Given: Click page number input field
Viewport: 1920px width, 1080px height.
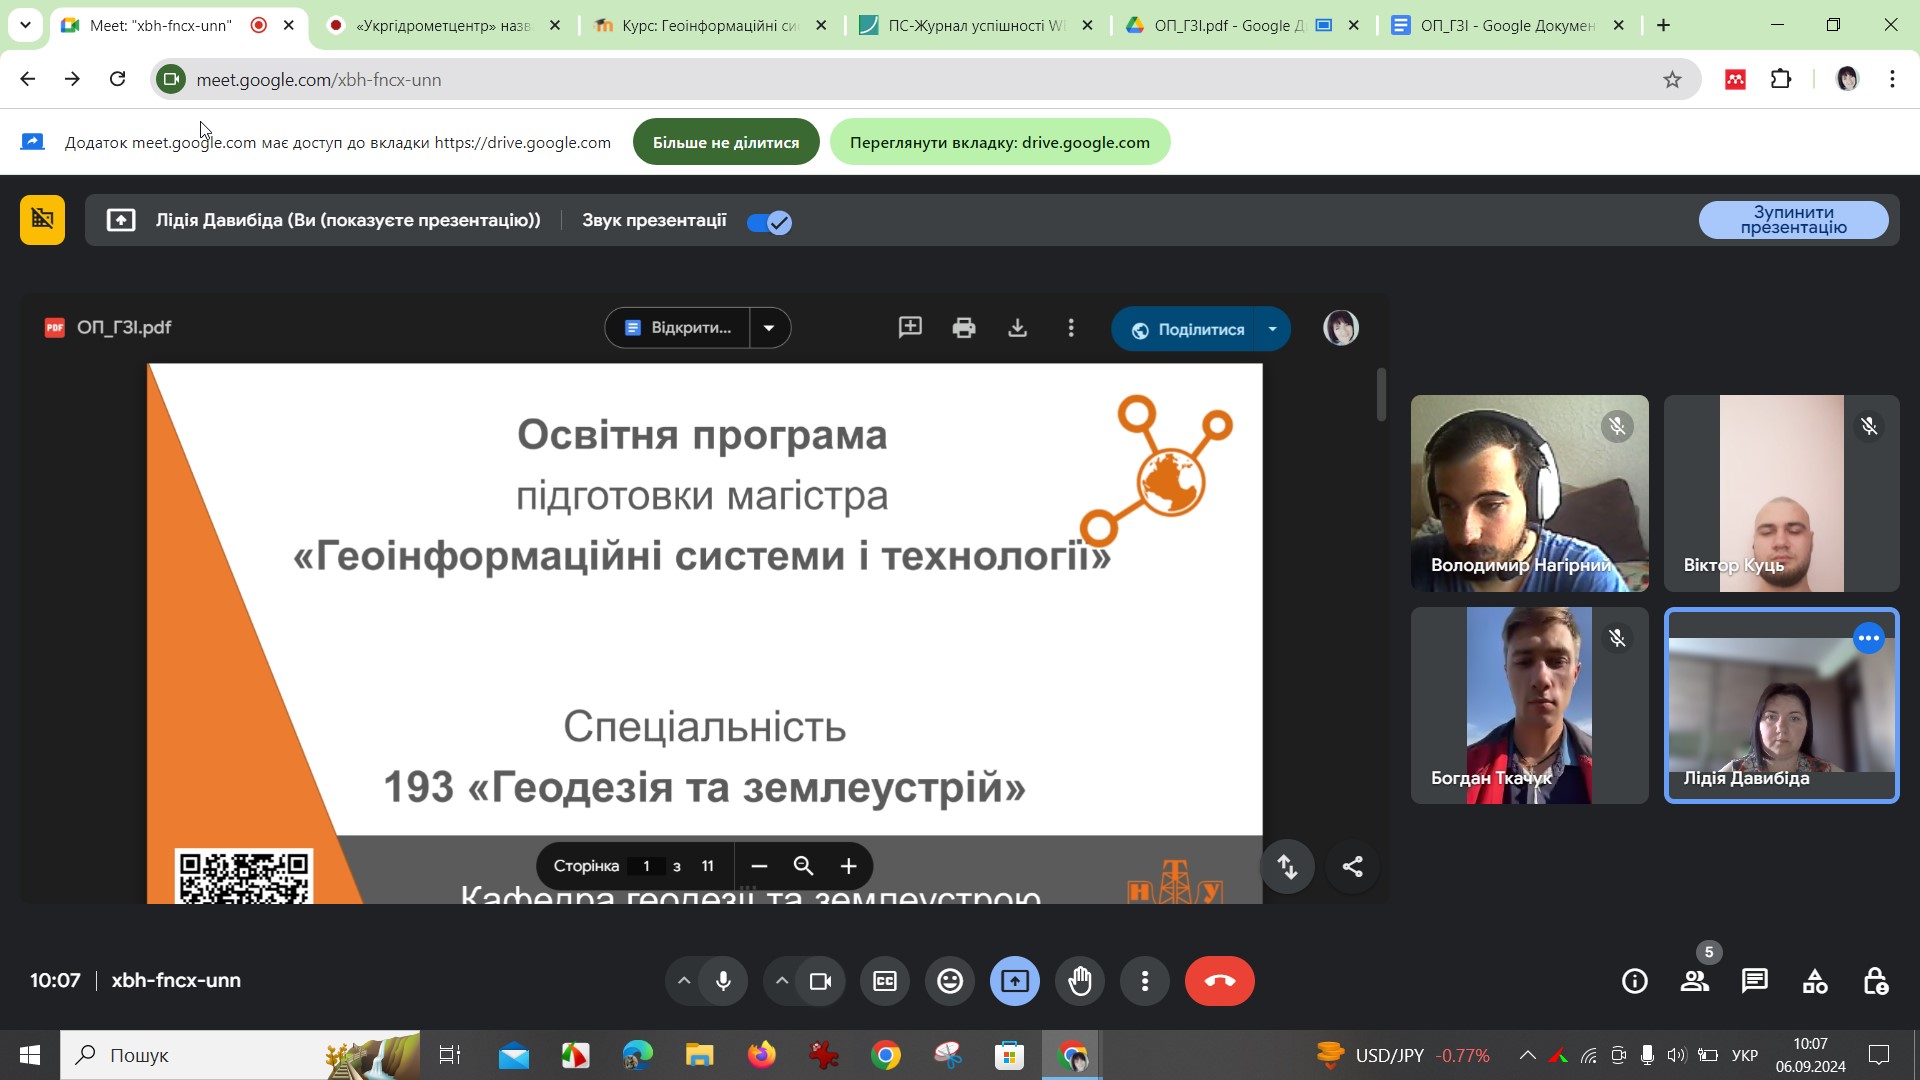Looking at the screenshot, I should click(x=645, y=864).
